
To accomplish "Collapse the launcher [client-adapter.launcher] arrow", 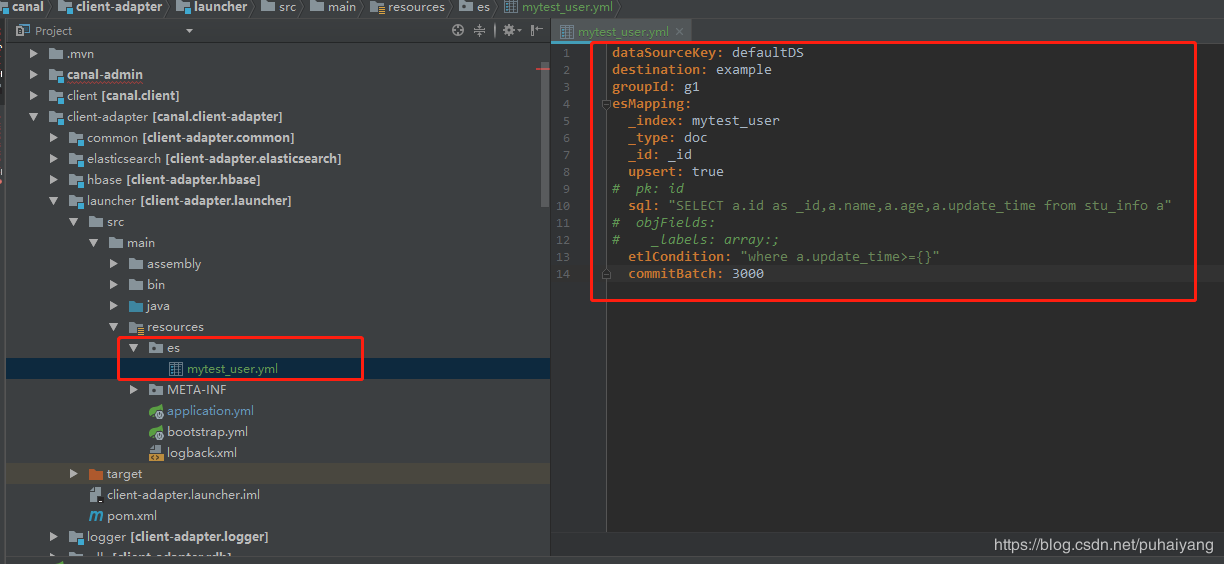I will pyautogui.click(x=54, y=201).
